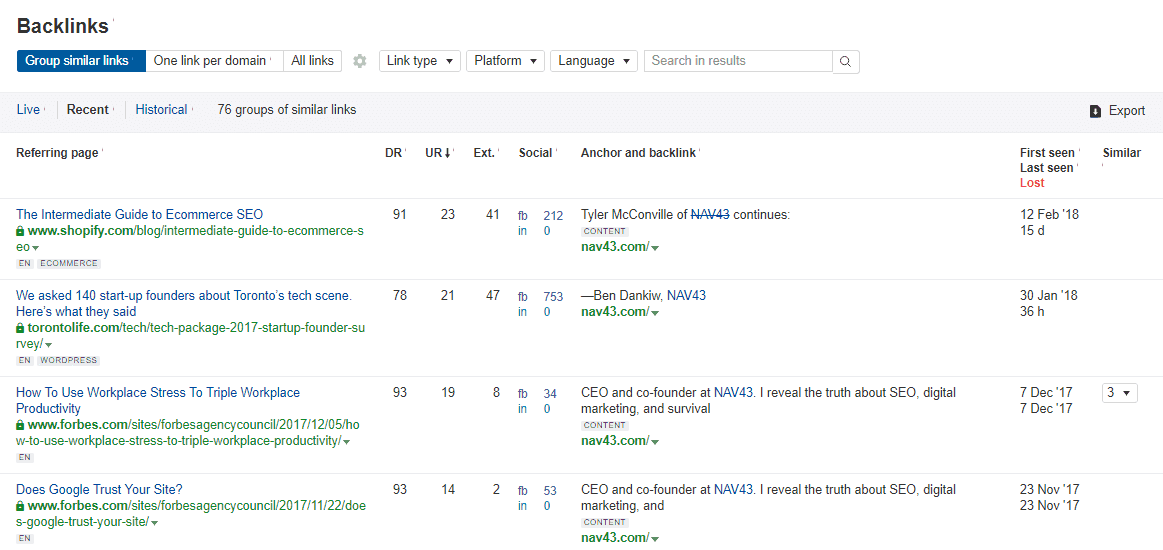Click the date 12 Feb '18
1163x550 pixels.
[1050, 214]
